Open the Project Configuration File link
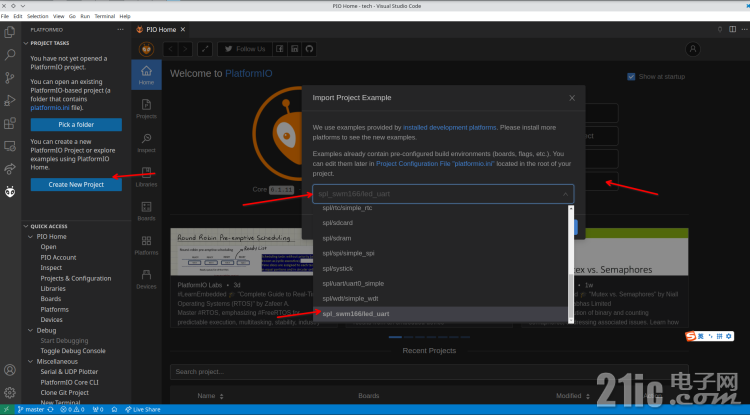 pyautogui.click(x=435, y=164)
